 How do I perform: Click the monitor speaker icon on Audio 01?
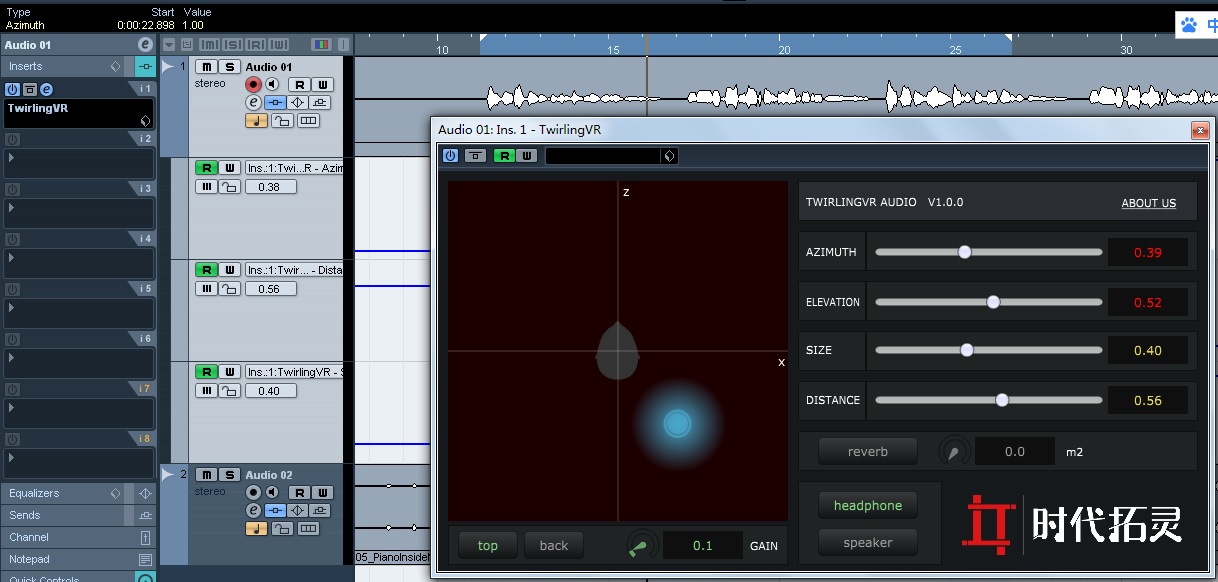pyautogui.click(x=270, y=85)
